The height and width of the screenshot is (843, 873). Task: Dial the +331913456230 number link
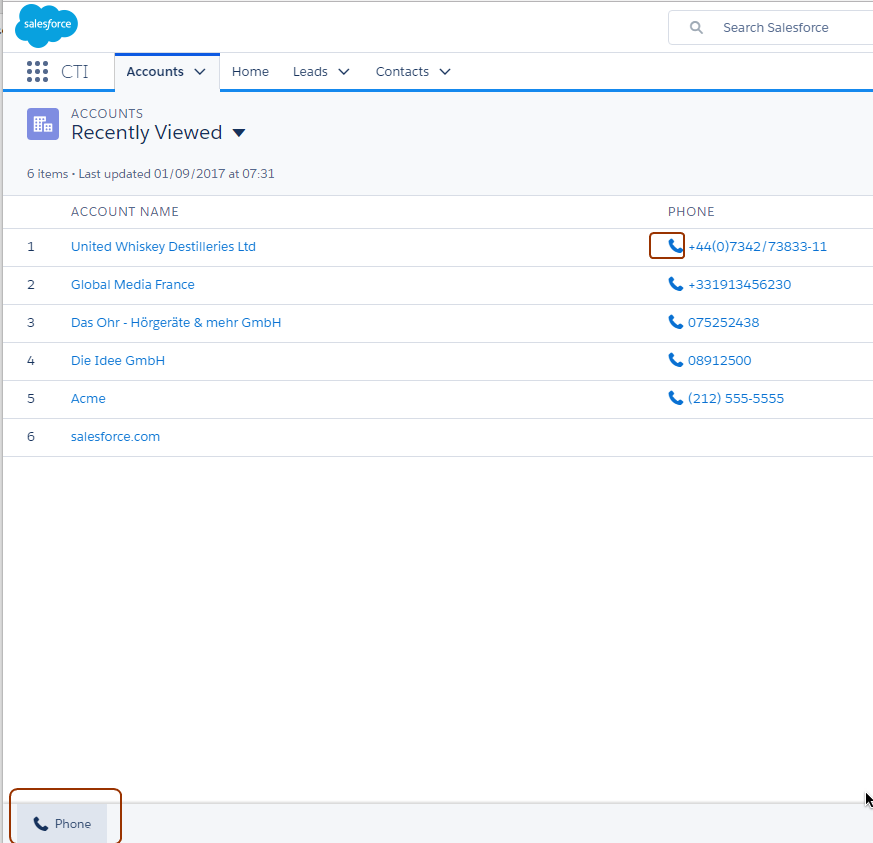tap(739, 285)
